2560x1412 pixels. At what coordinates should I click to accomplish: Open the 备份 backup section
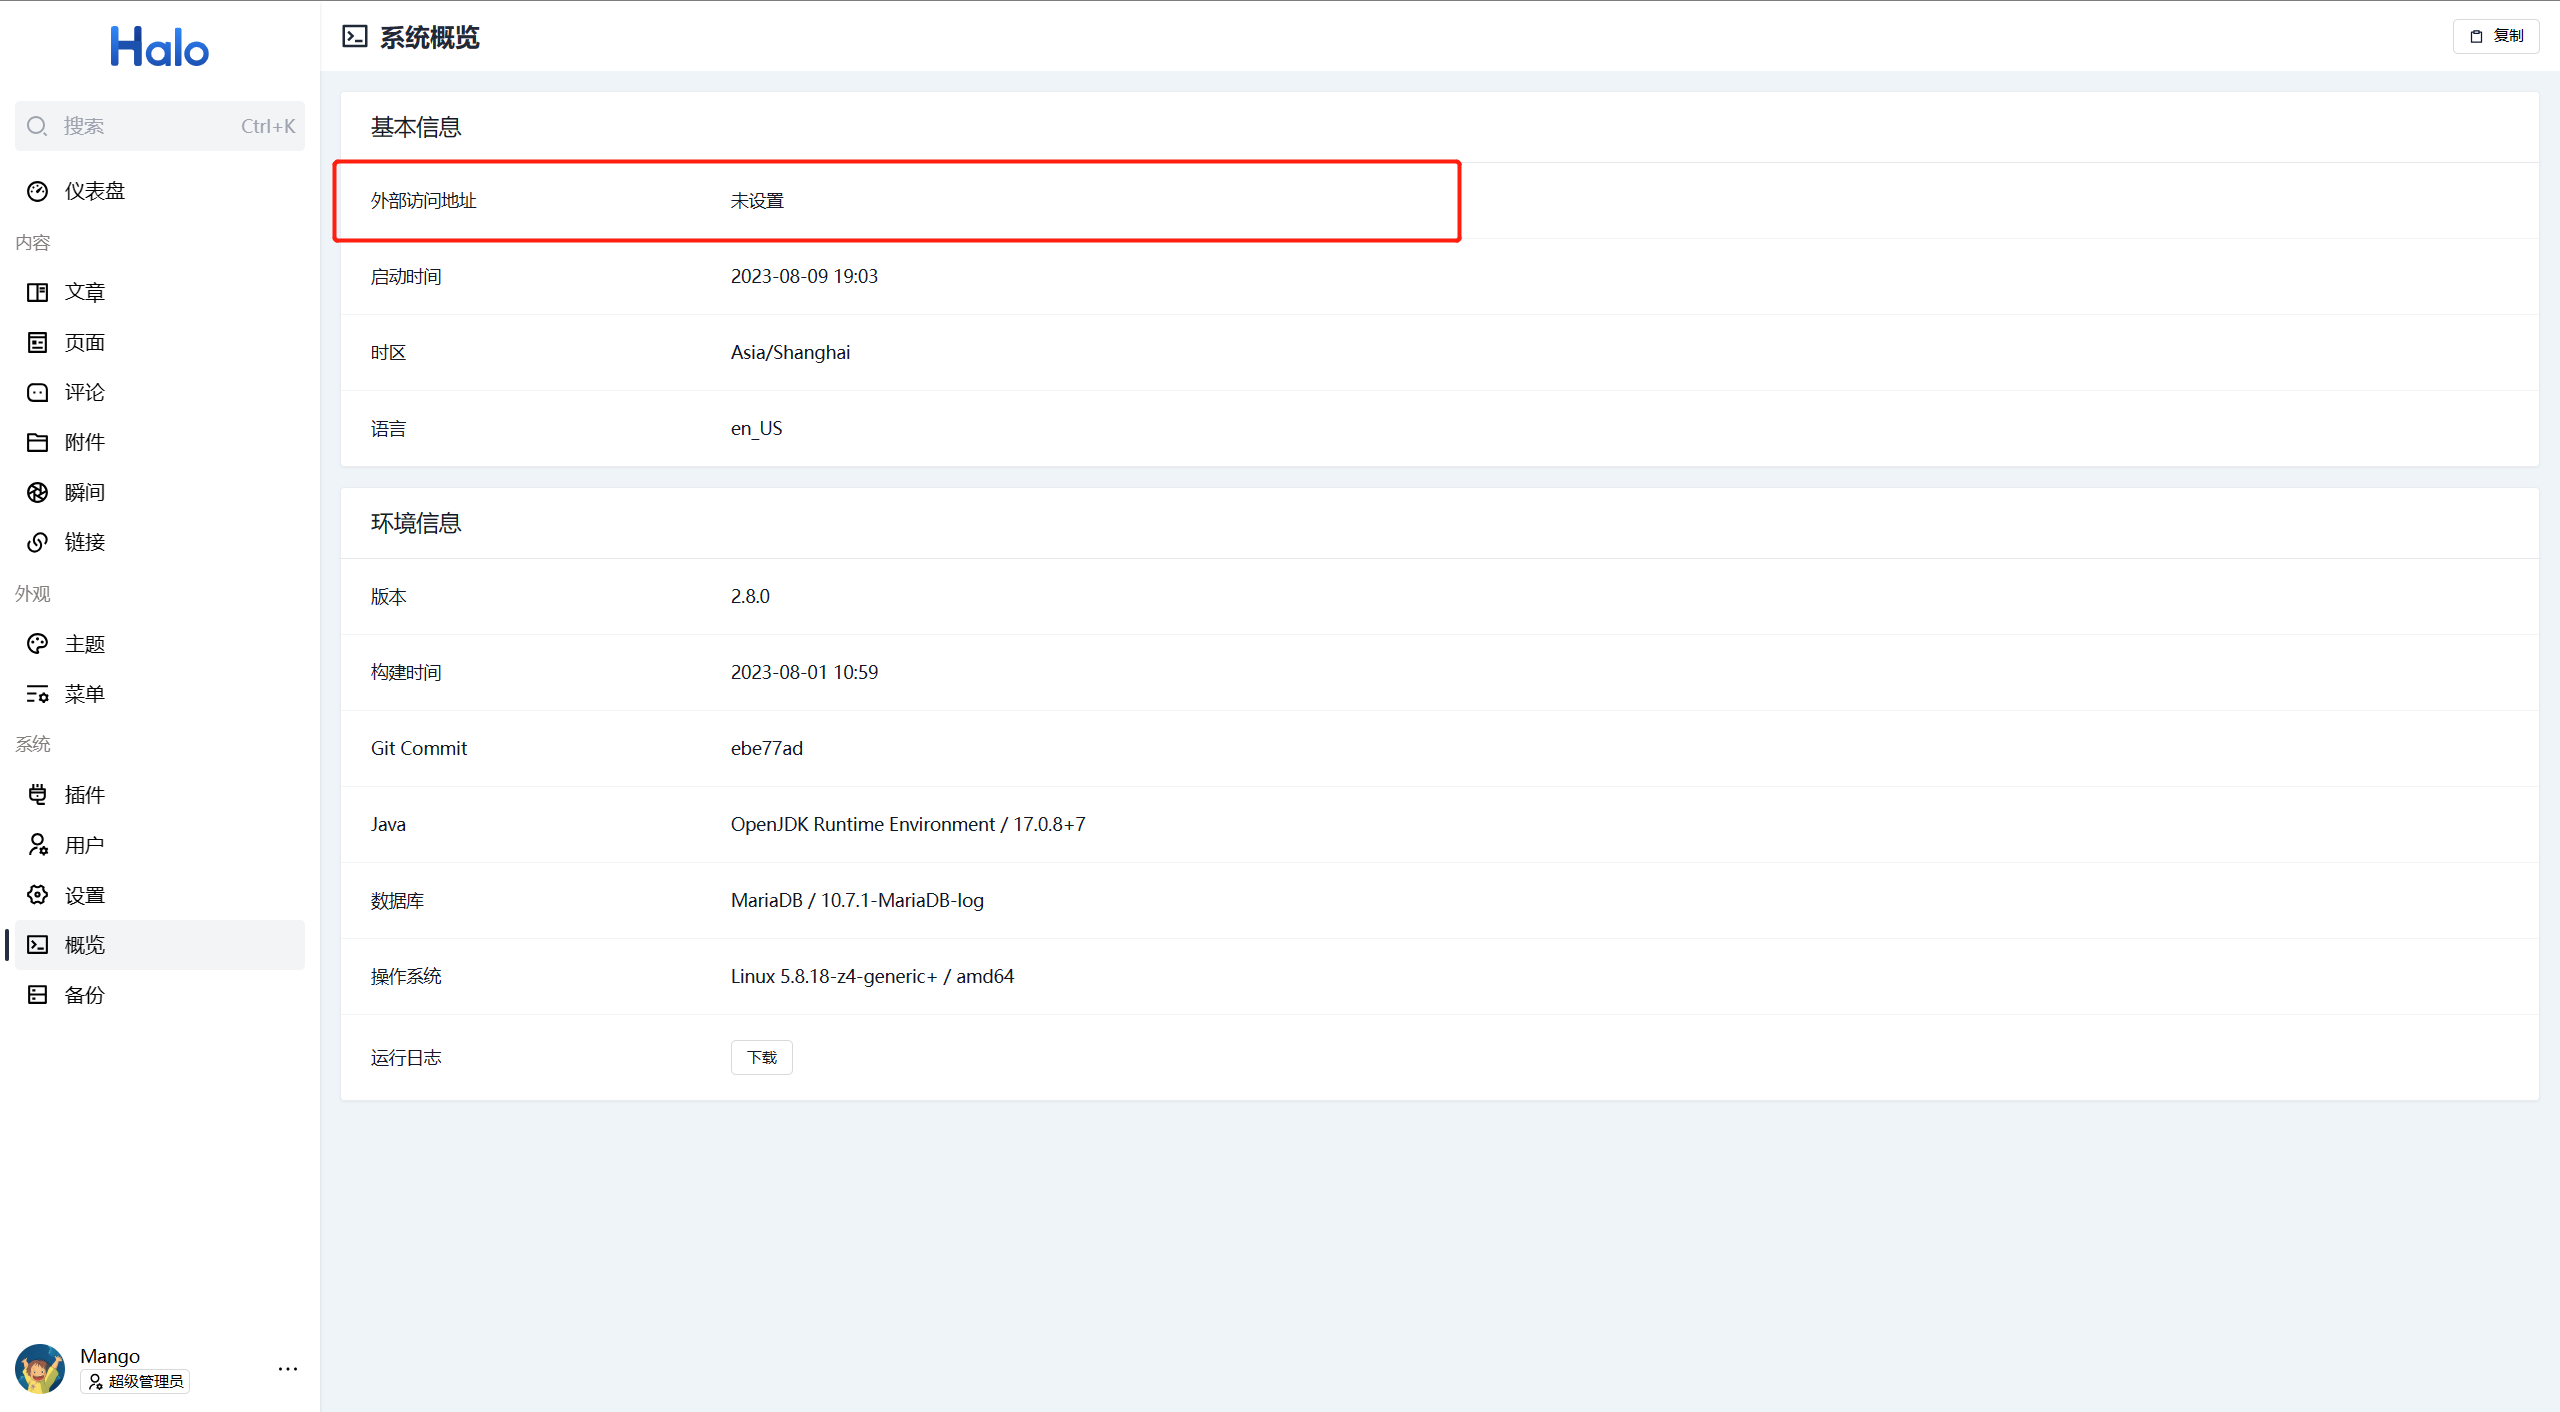click(85, 995)
